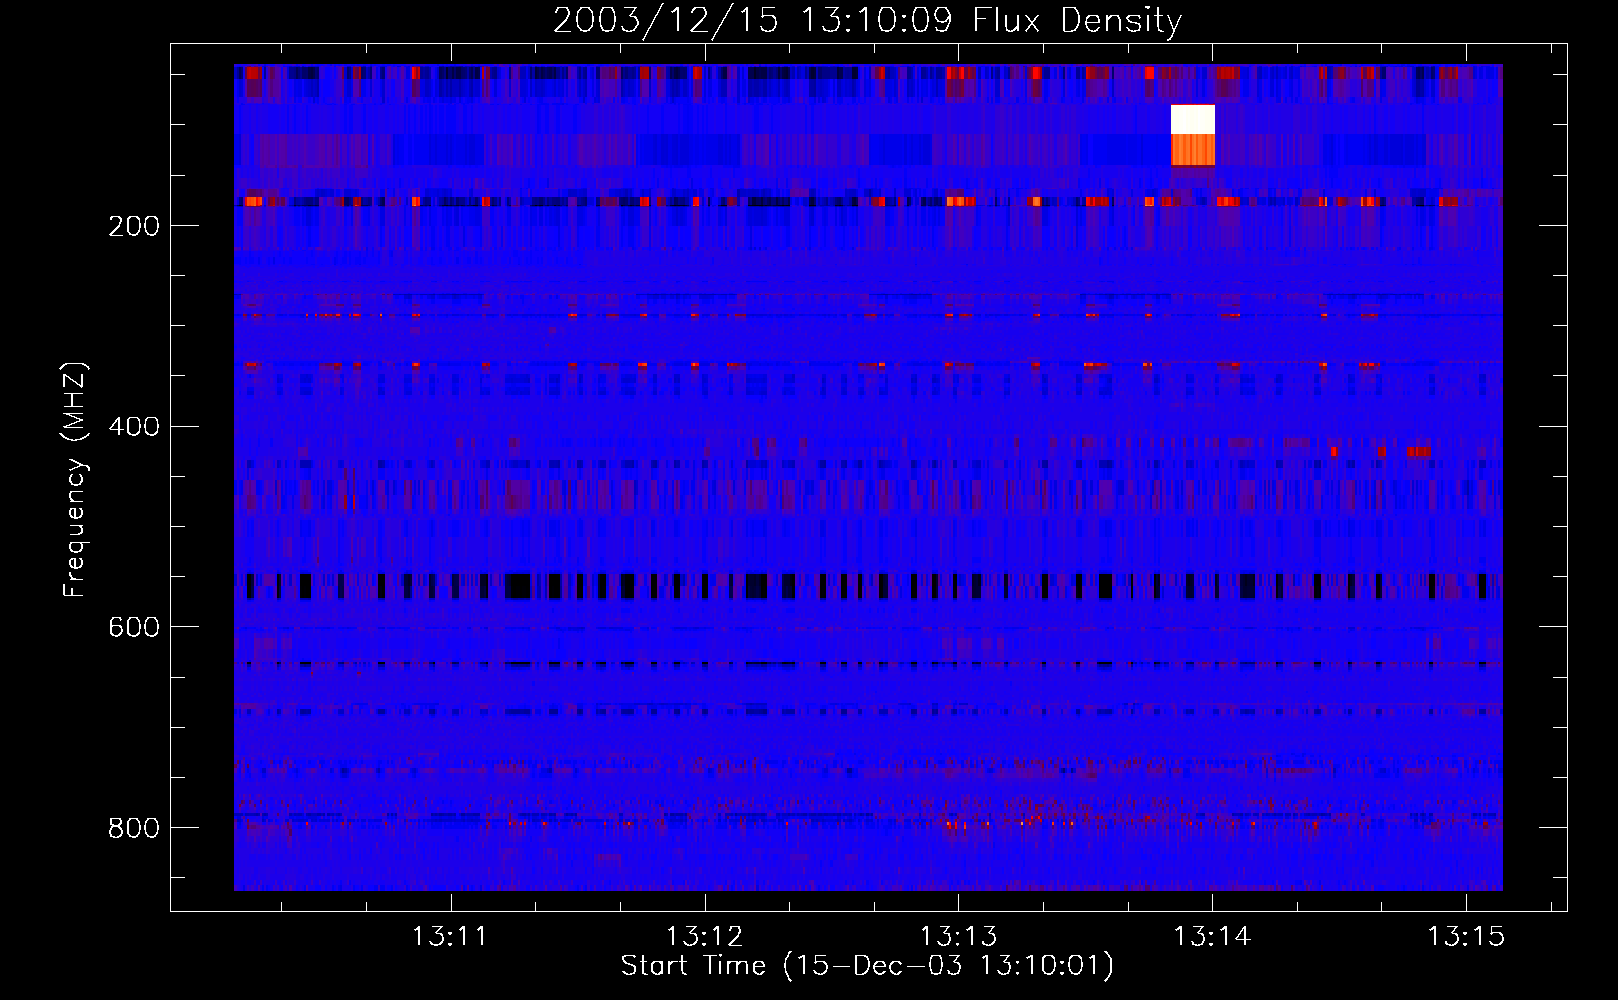This screenshot has width=1618, height=1000.
Task: Click the 800 frequency tick label
Action: tap(134, 828)
